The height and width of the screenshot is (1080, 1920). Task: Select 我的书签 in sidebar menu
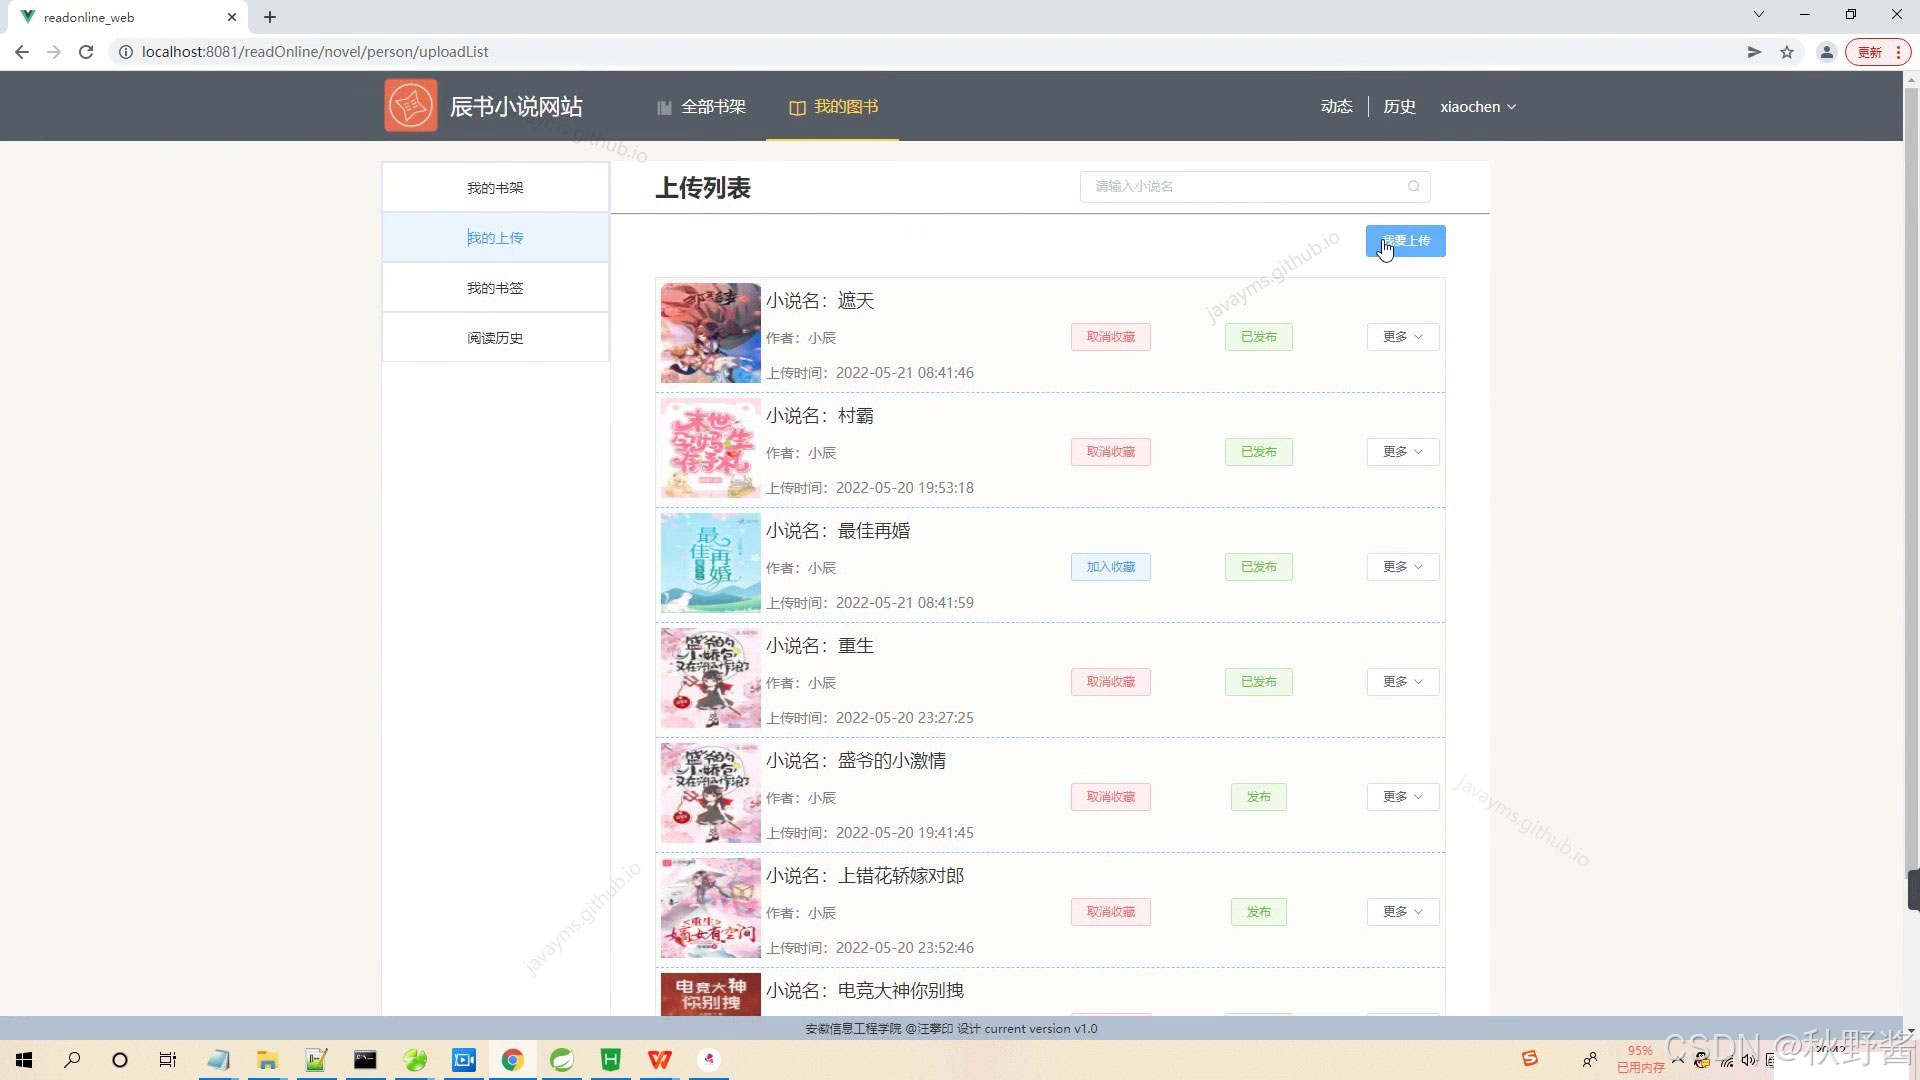[495, 288]
